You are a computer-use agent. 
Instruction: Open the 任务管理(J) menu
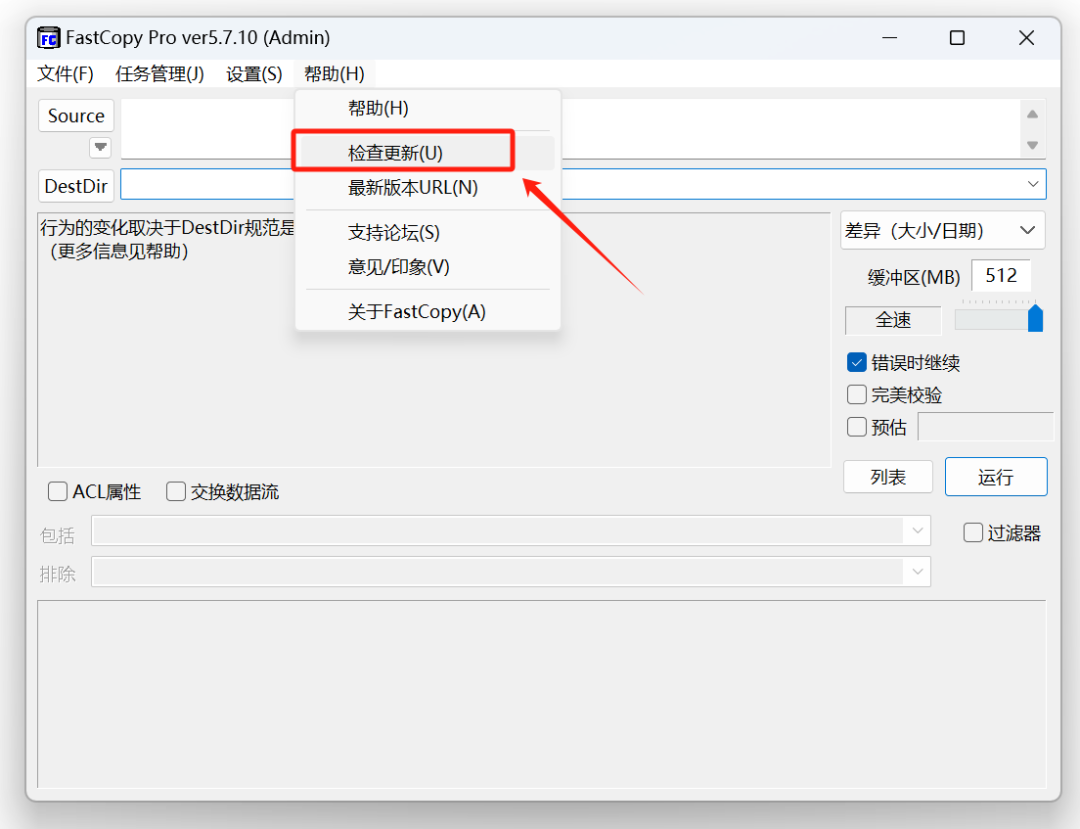click(x=159, y=74)
